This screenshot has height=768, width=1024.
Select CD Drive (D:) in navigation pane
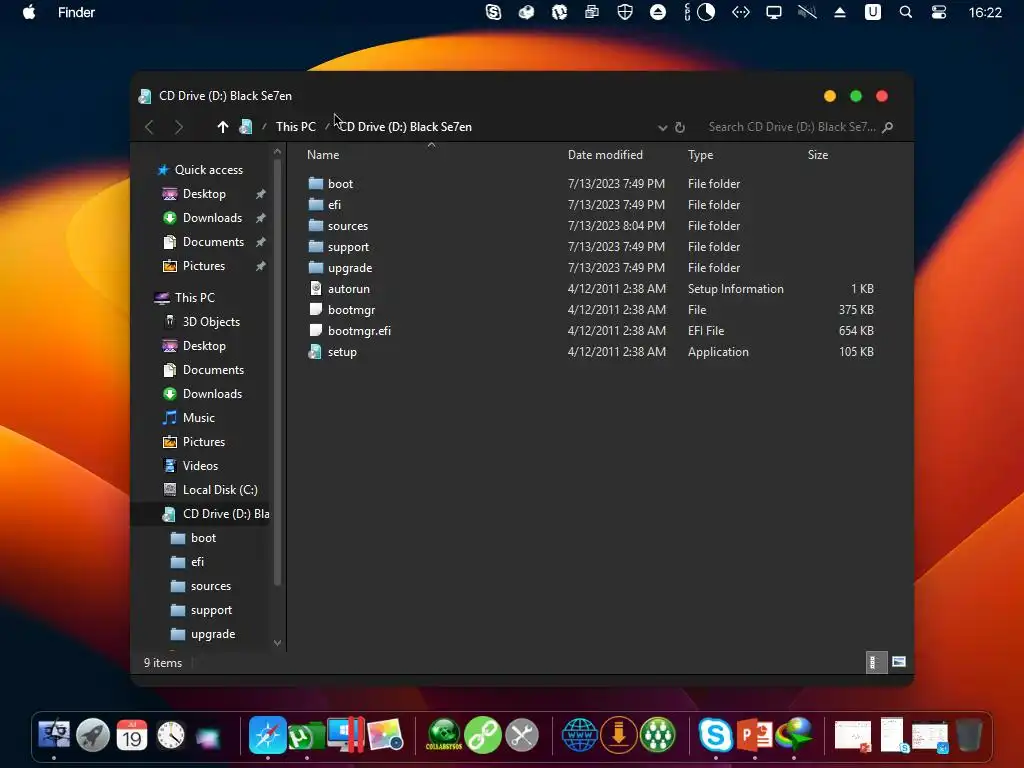pyautogui.click(x=226, y=514)
